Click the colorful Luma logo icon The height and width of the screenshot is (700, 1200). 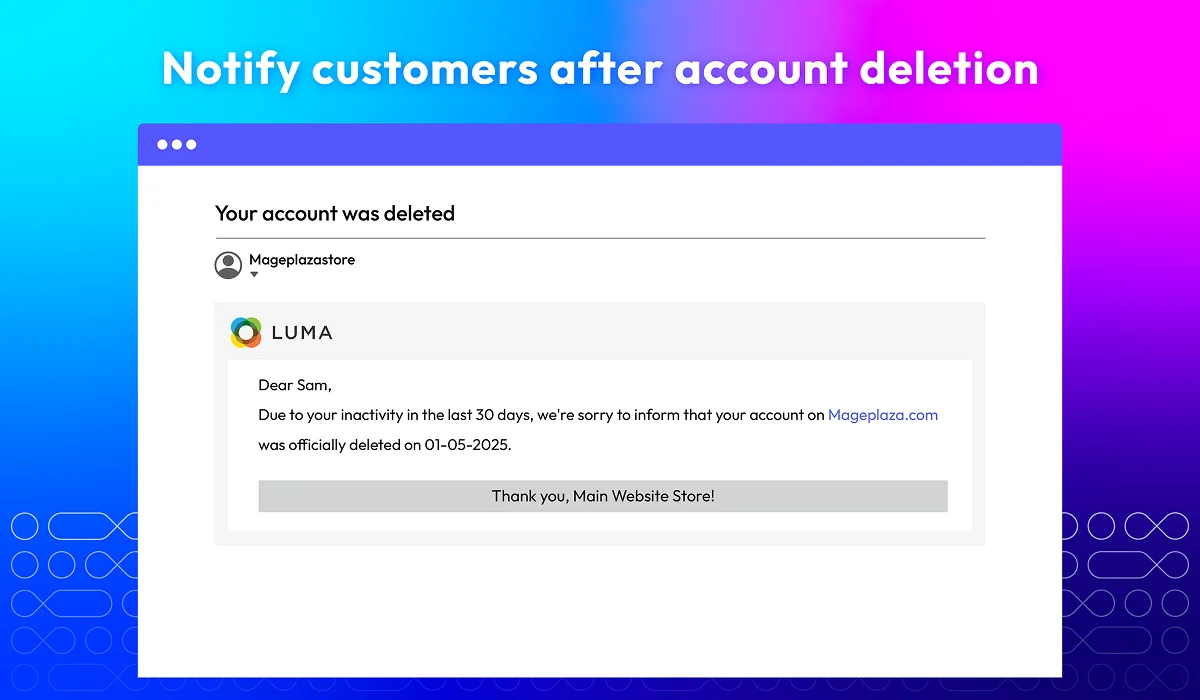(x=246, y=332)
